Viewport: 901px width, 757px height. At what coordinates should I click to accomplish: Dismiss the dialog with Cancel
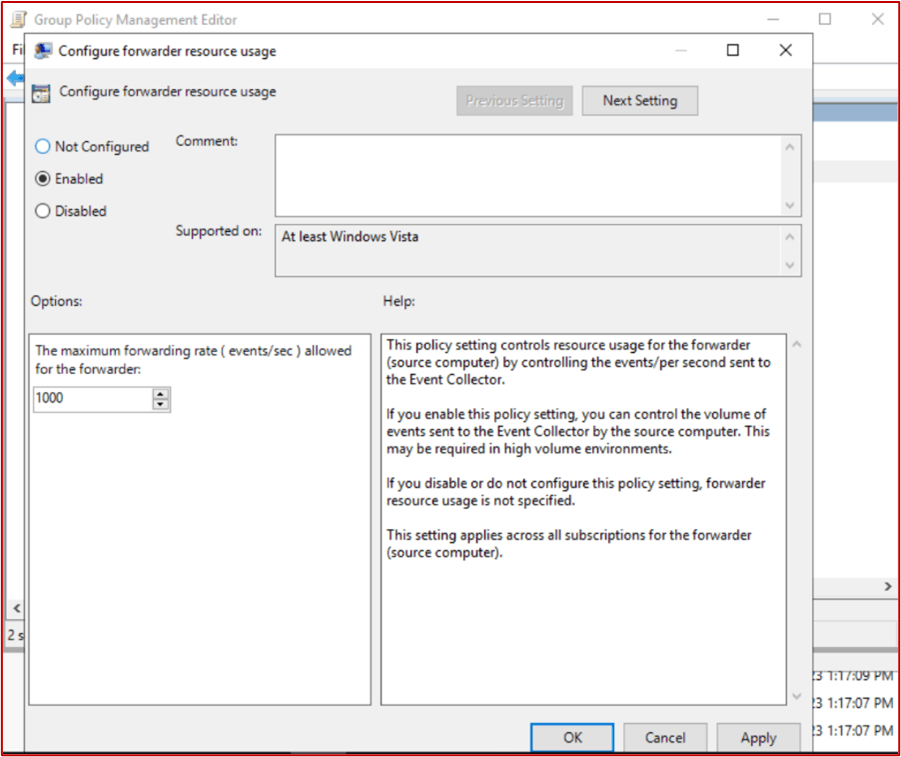[664, 736]
